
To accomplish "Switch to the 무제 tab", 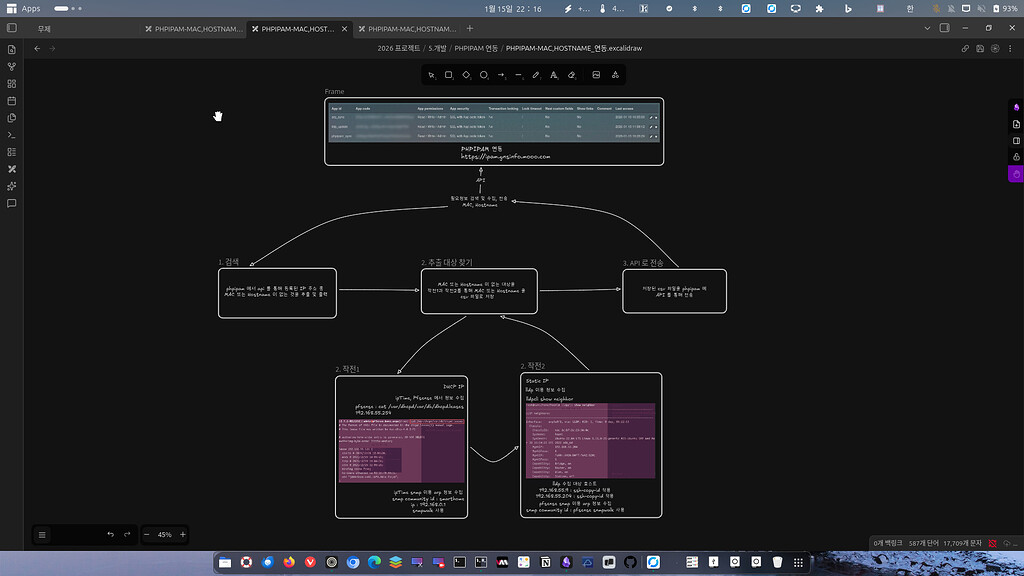I will click(x=44, y=29).
